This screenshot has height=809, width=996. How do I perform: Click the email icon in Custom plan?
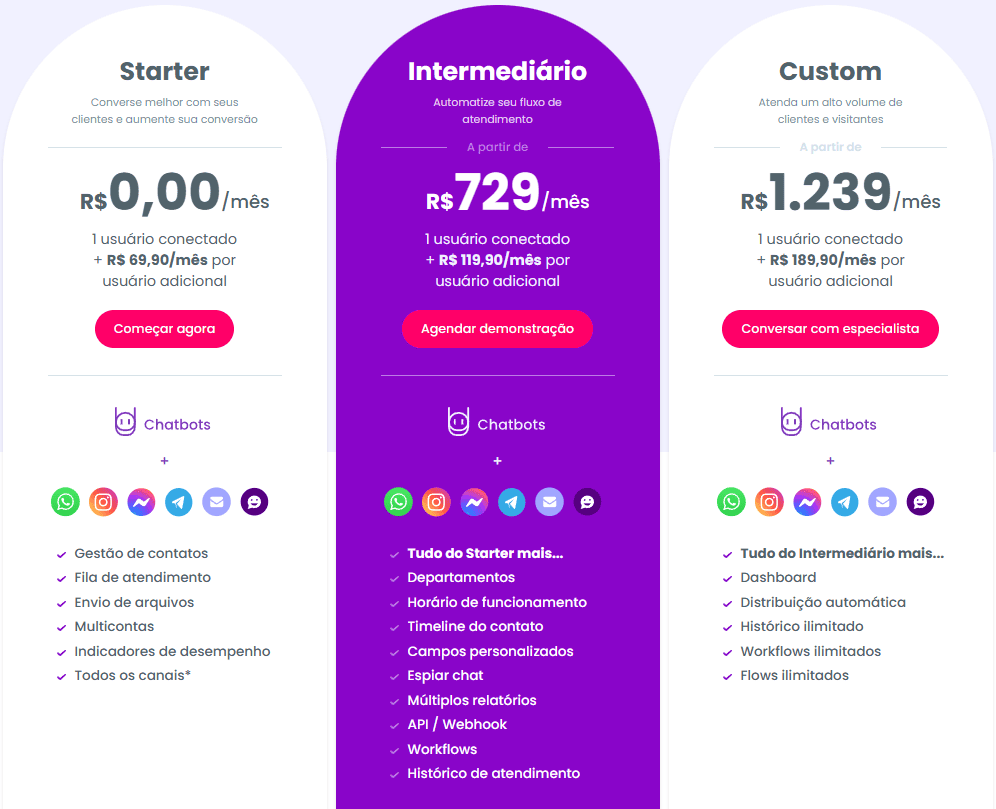[883, 502]
